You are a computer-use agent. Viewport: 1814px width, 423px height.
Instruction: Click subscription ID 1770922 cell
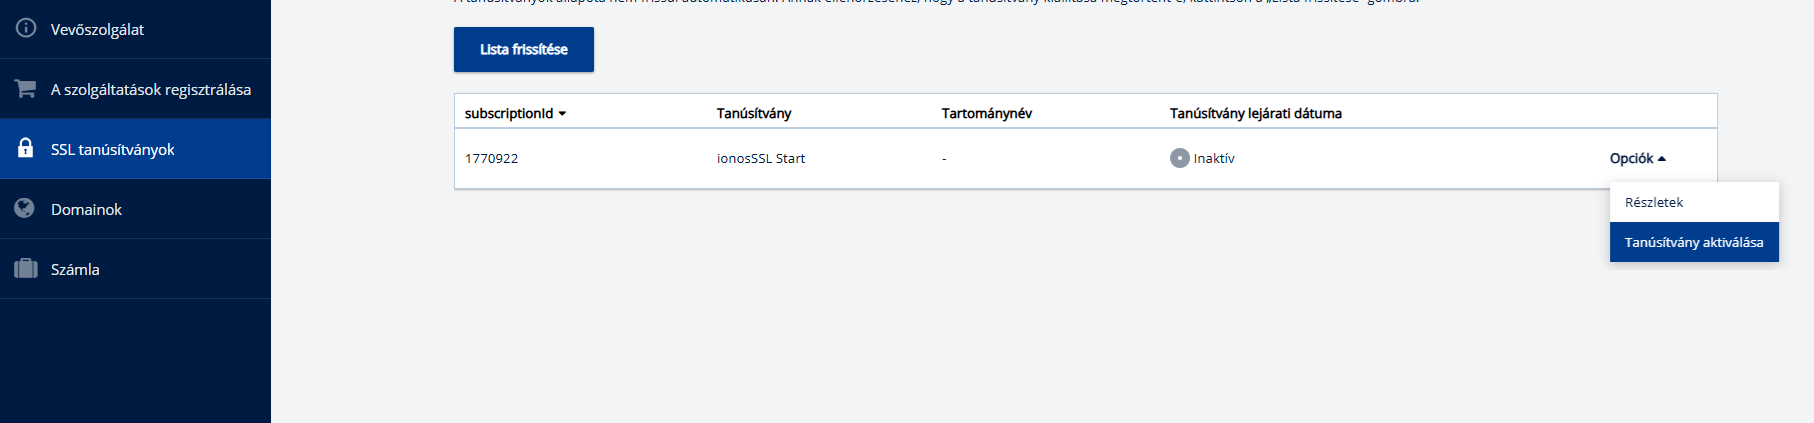491,158
